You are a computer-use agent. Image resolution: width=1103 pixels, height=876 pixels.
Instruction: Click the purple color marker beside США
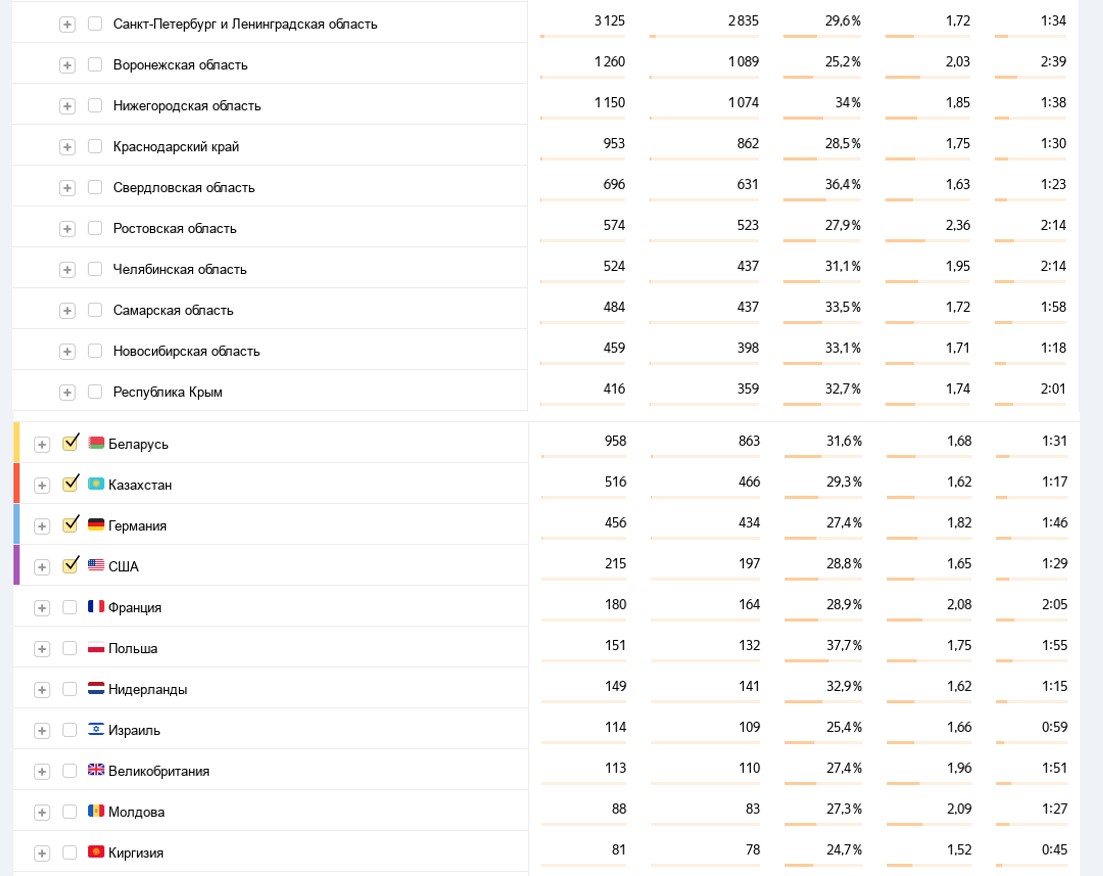16,565
